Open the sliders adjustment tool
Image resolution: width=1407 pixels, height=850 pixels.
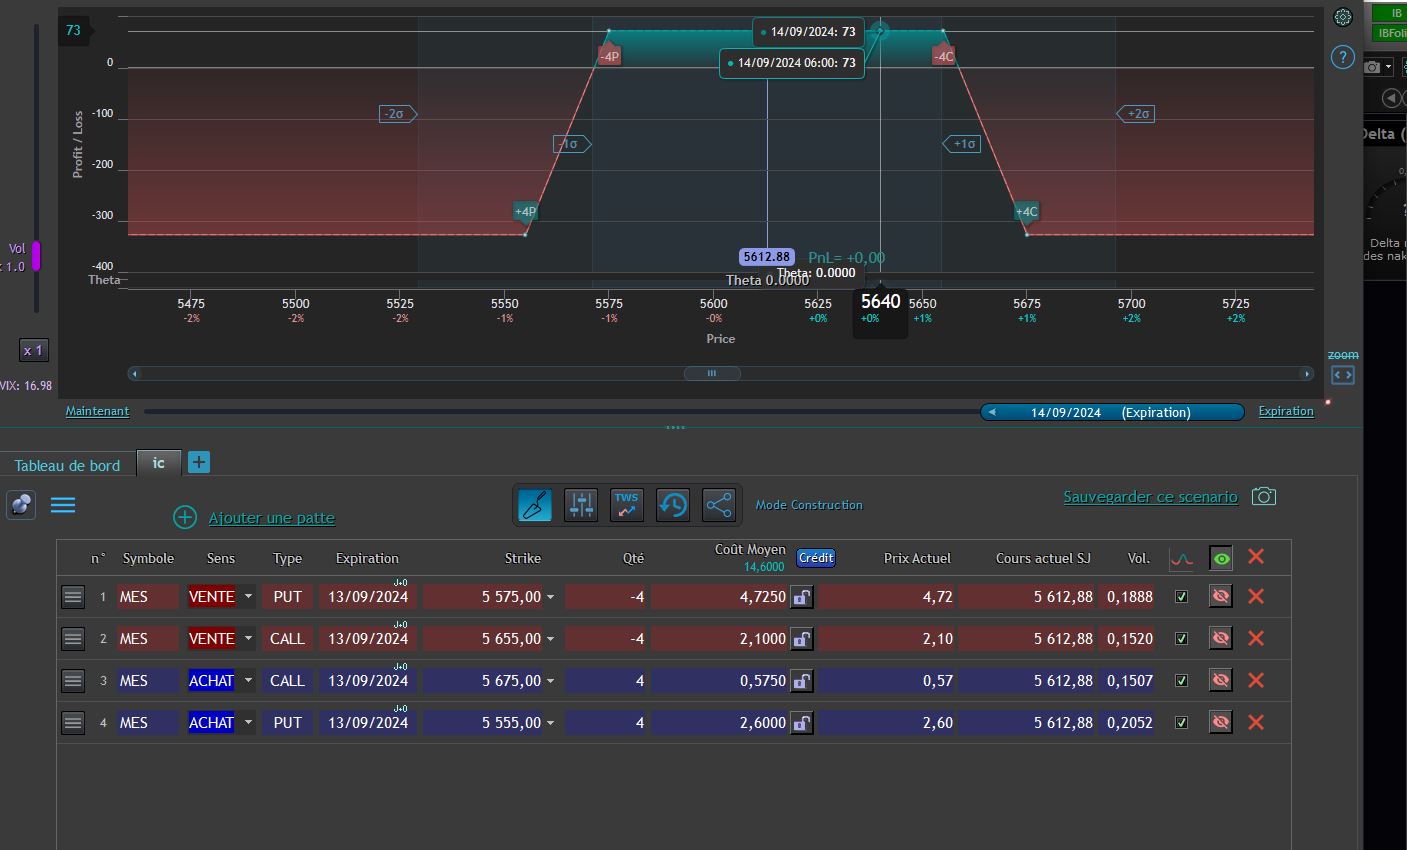tap(581, 505)
